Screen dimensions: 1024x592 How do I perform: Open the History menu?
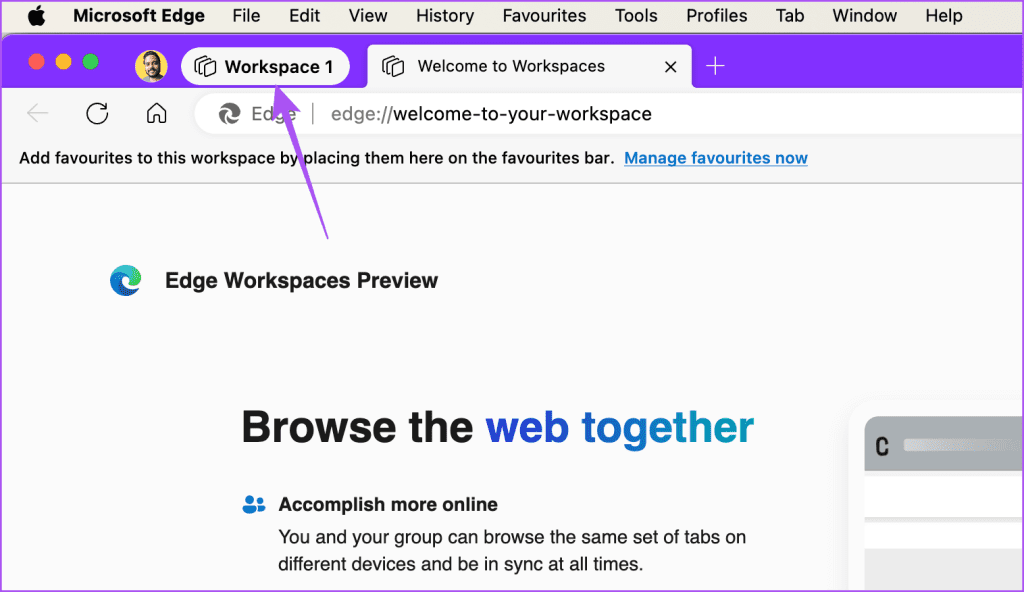(x=444, y=15)
